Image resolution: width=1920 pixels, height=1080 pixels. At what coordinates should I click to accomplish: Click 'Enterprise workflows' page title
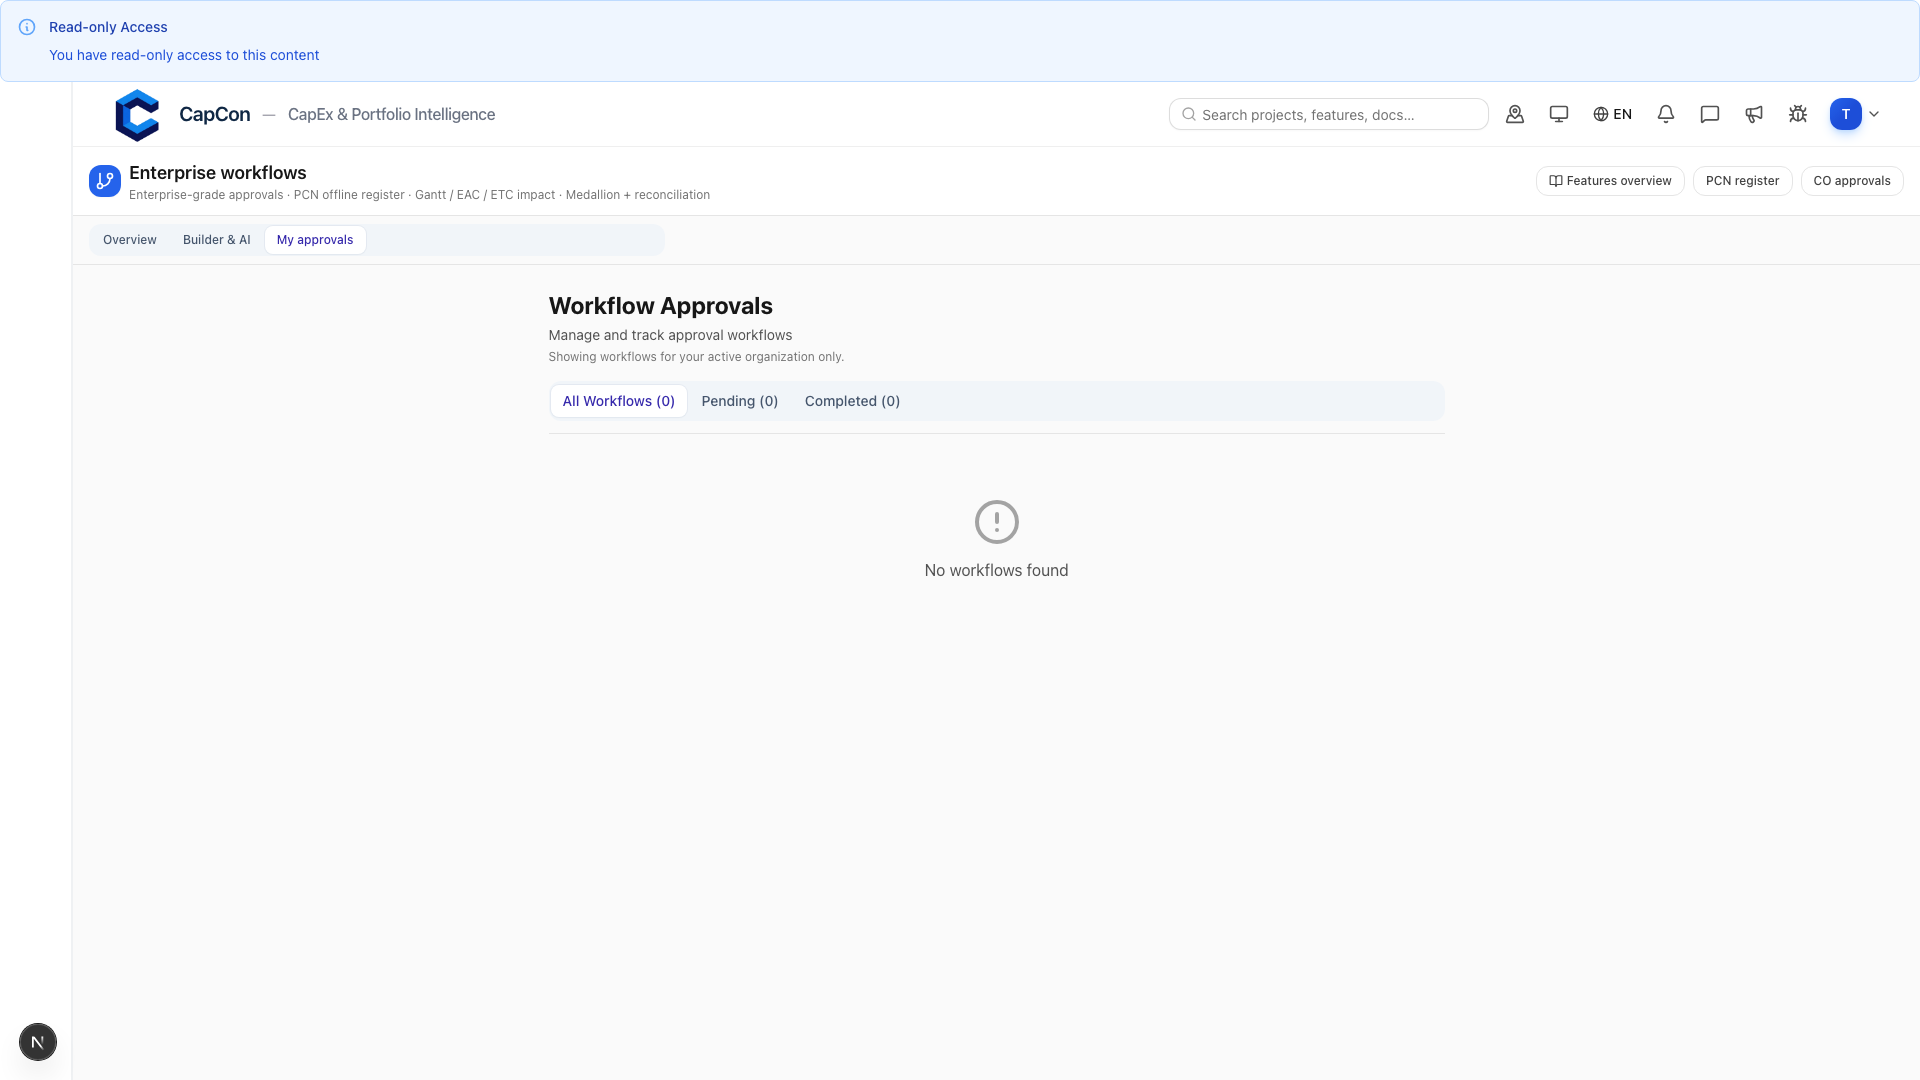tap(218, 173)
